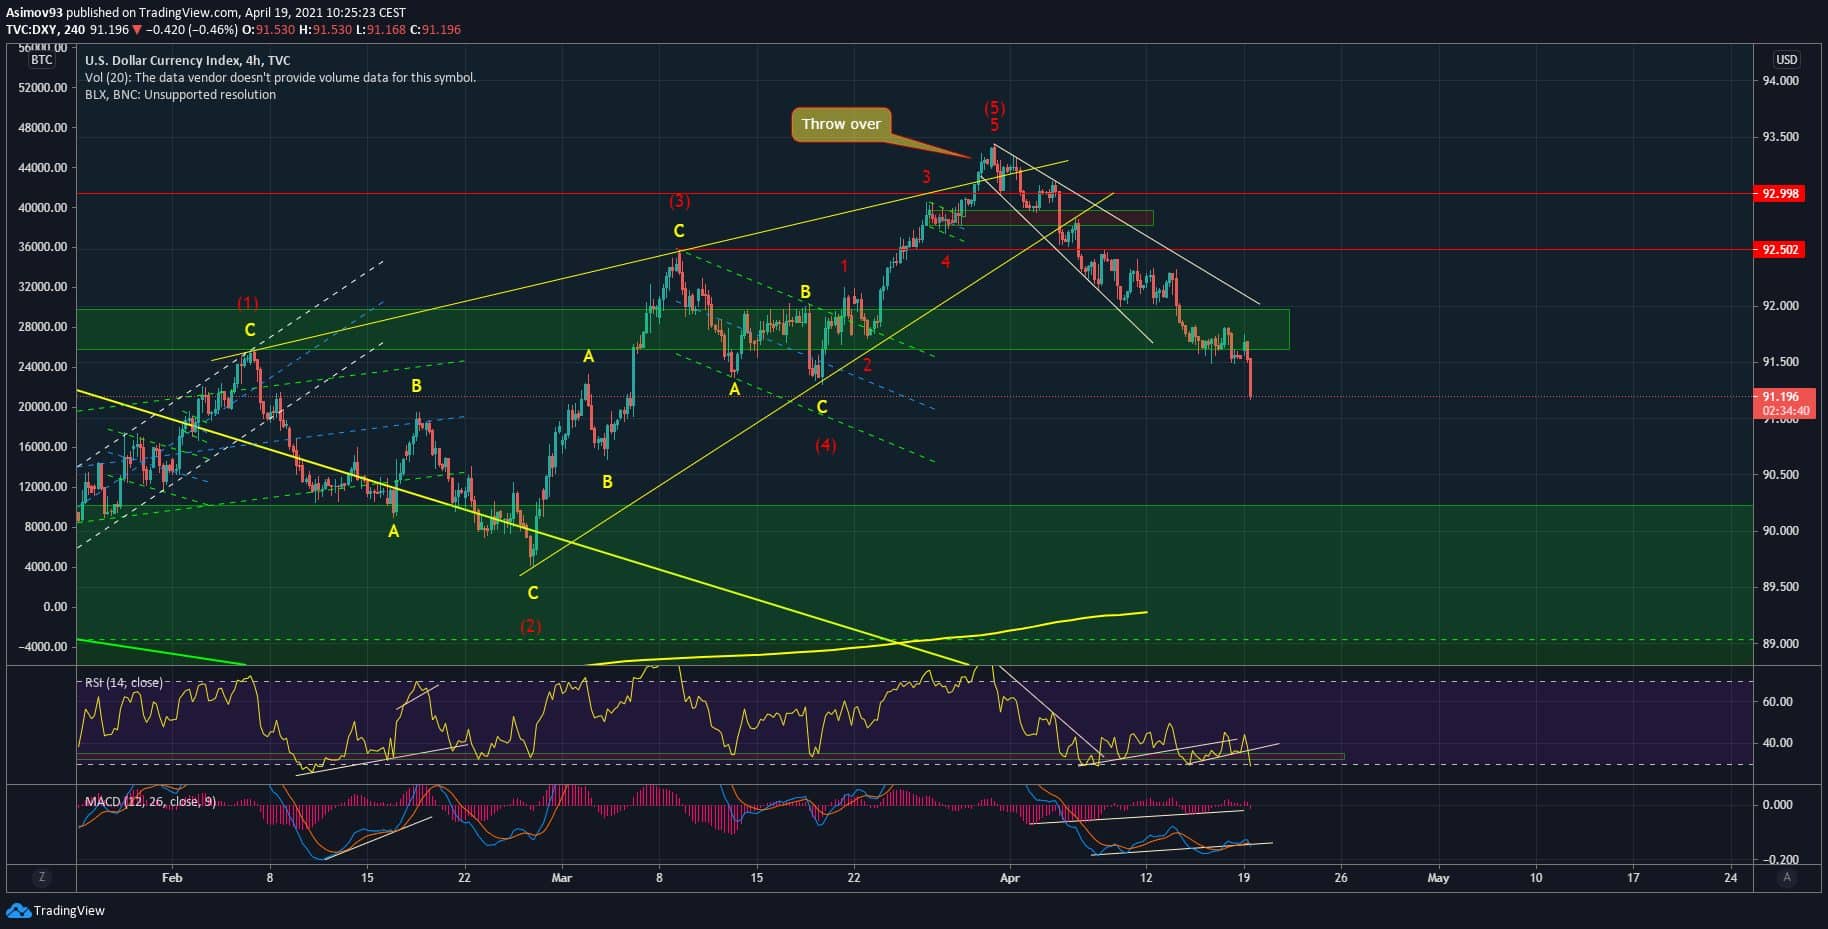The width and height of the screenshot is (1828, 929).
Task: Click the red (4) wave label
Action: point(825,444)
